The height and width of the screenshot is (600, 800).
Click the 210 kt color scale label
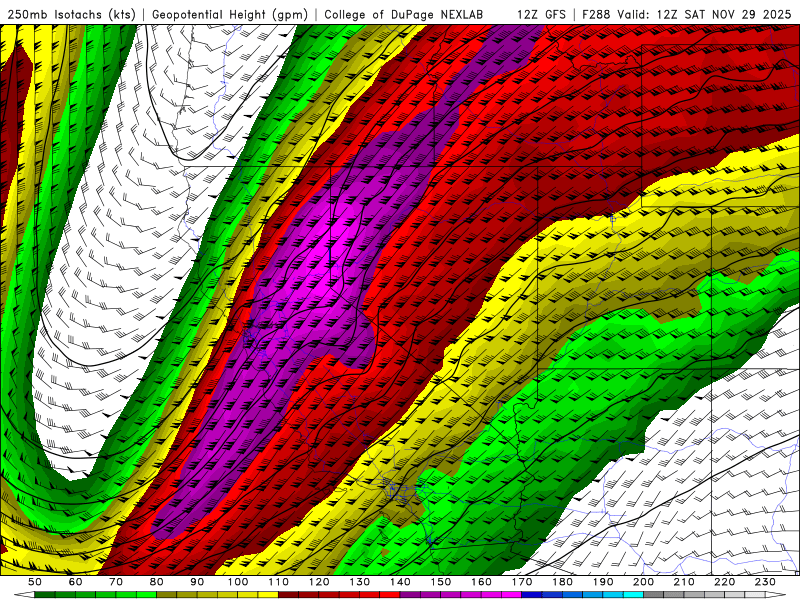pos(684,582)
